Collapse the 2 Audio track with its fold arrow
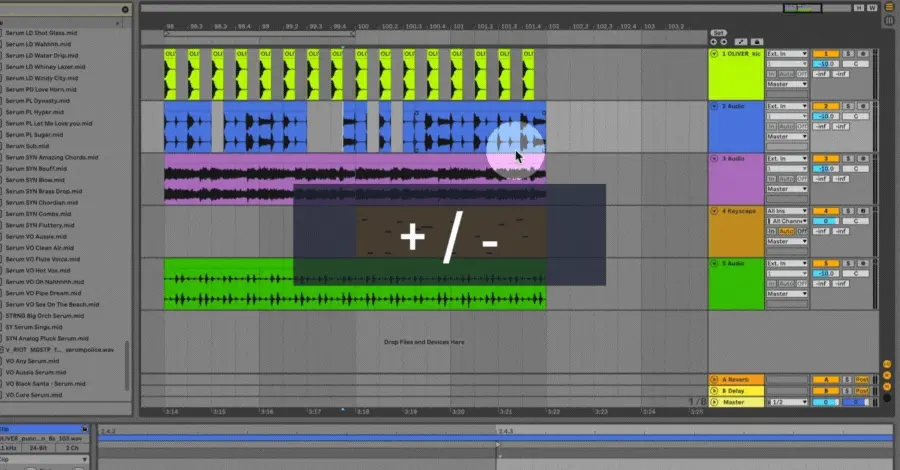This screenshot has height=470, width=900. (714, 106)
